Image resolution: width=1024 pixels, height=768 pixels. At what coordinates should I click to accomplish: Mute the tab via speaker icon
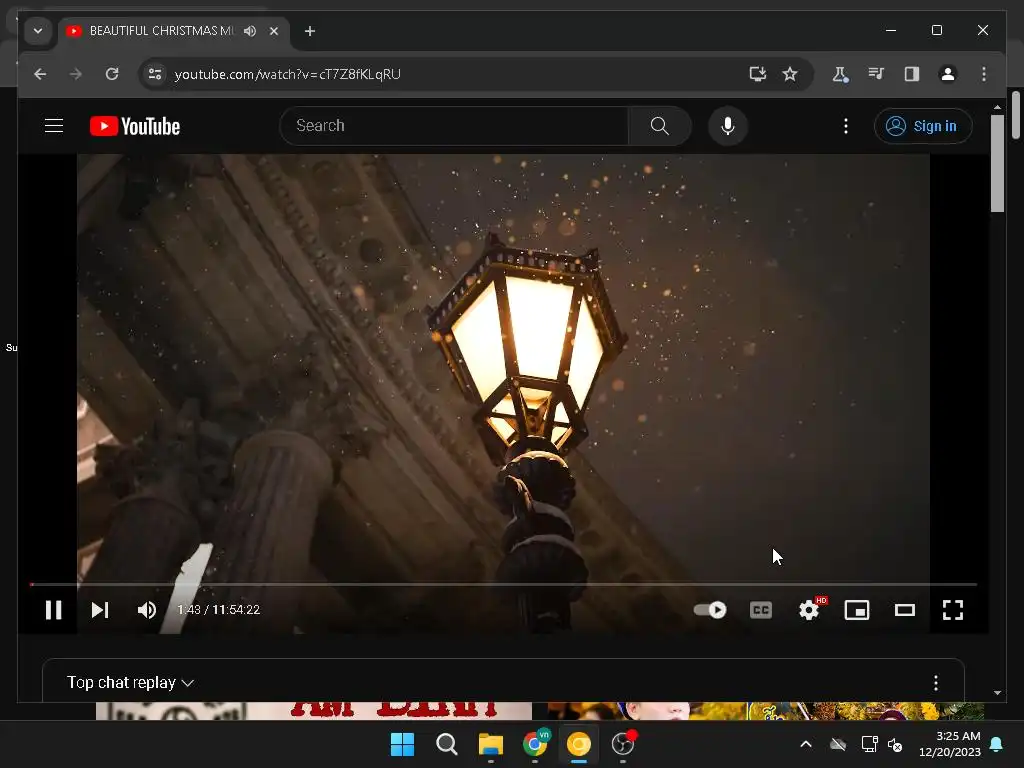pyautogui.click(x=250, y=31)
